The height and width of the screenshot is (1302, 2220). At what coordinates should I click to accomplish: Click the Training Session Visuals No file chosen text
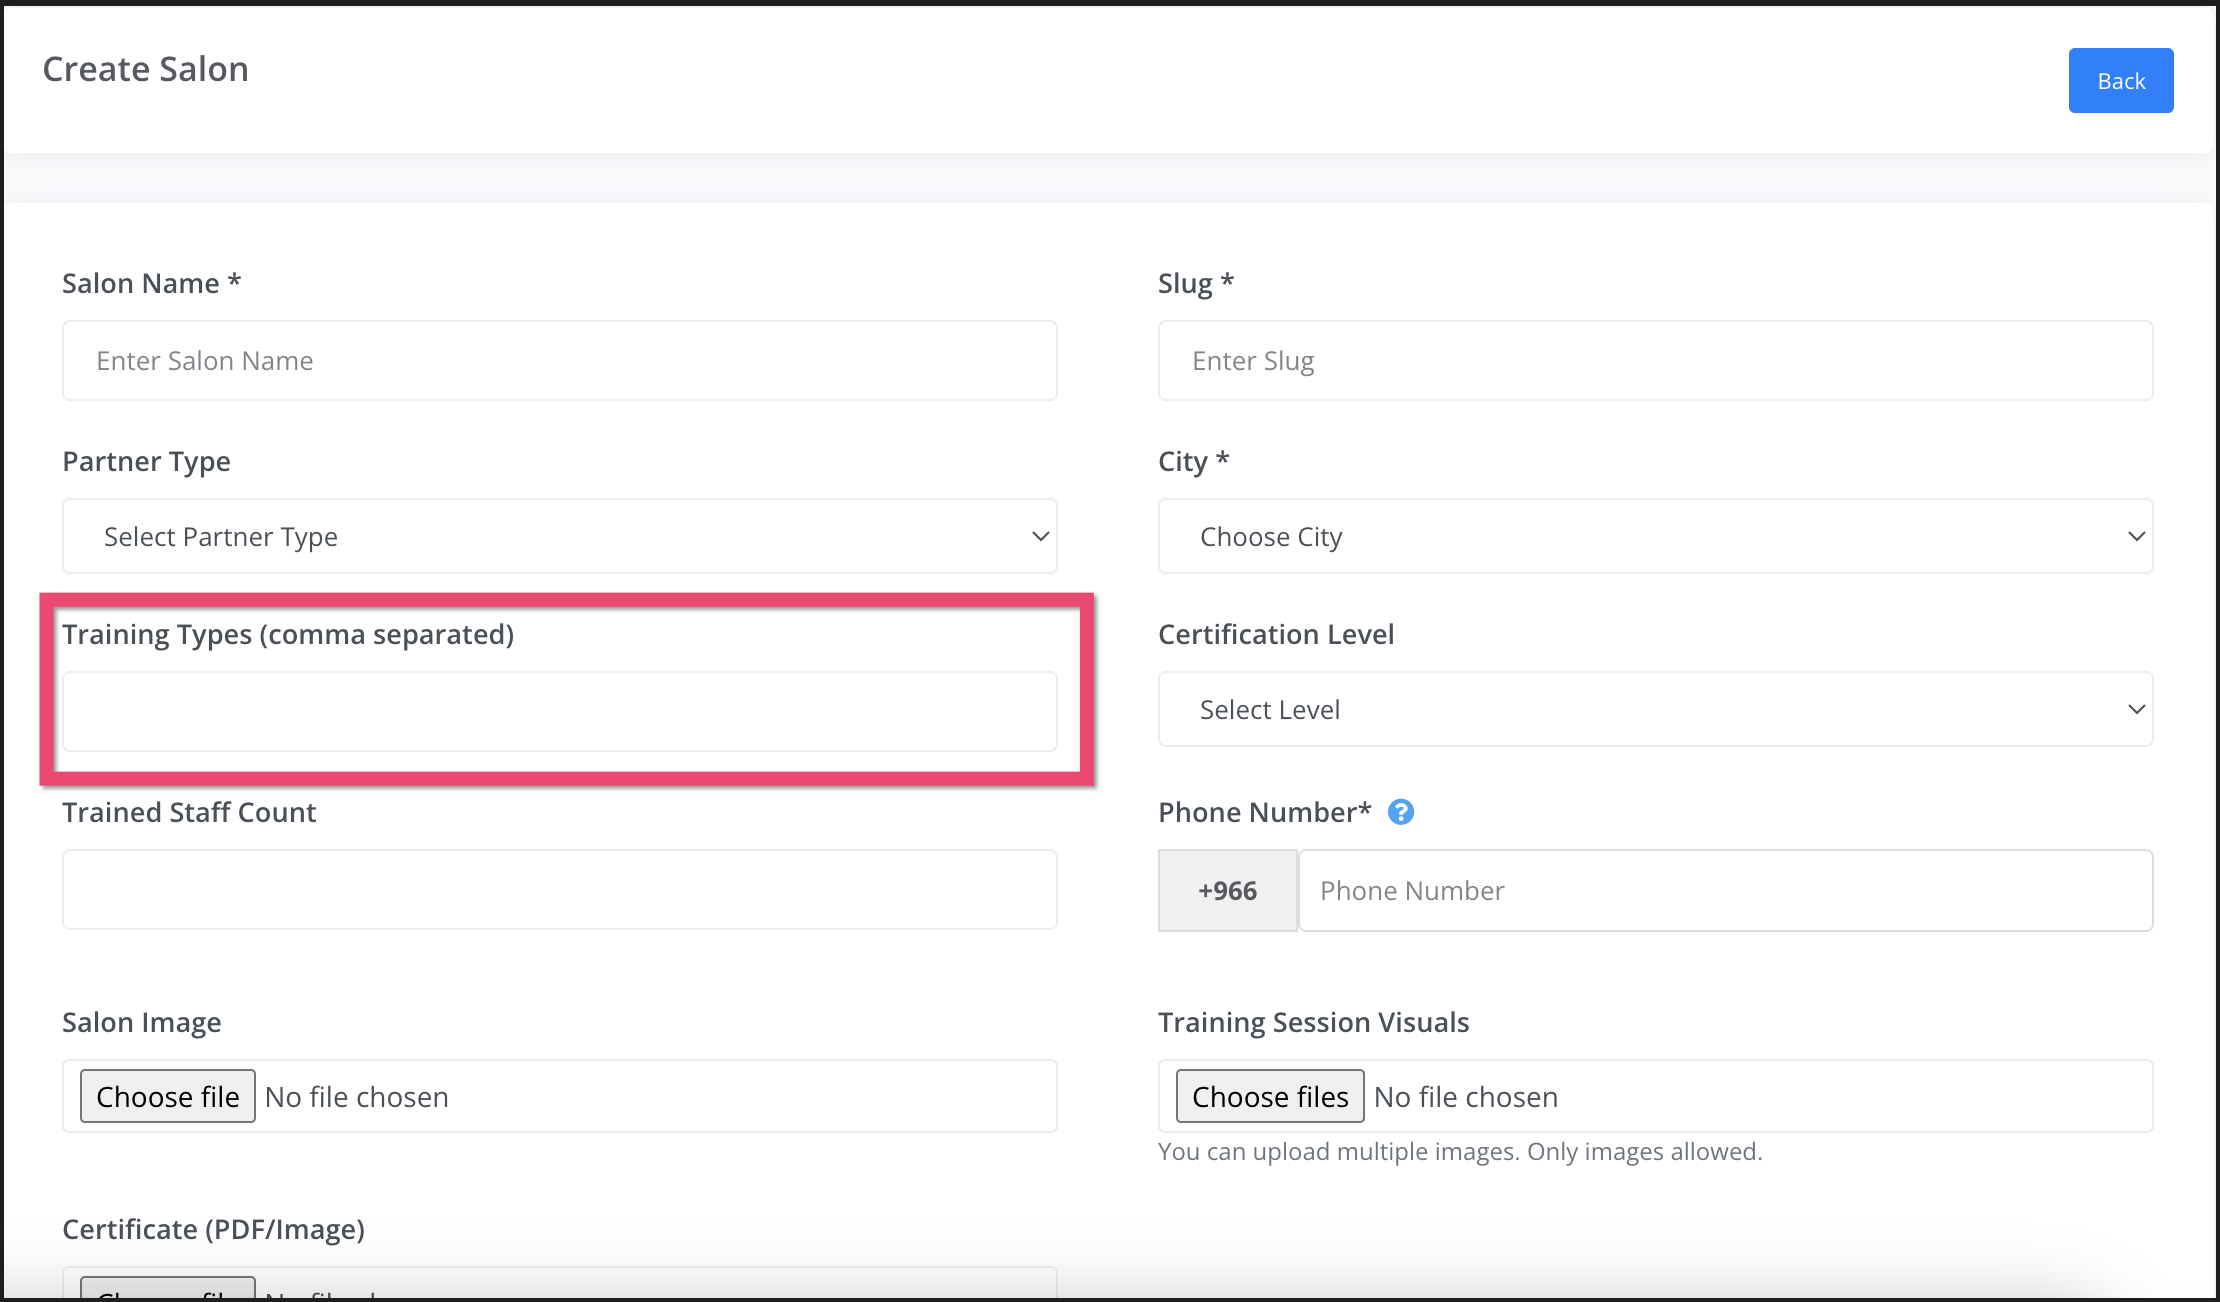pos(1466,1097)
